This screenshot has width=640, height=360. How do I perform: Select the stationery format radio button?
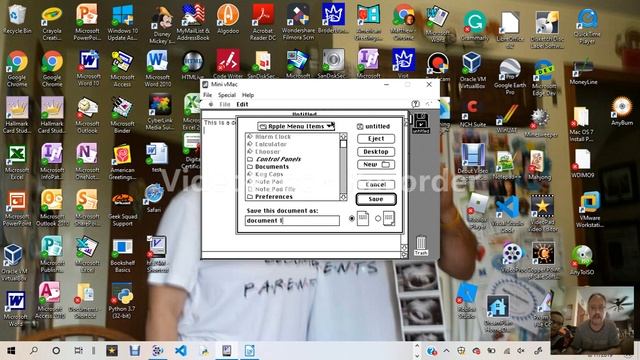pyautogui.click(x=378, y=218)
